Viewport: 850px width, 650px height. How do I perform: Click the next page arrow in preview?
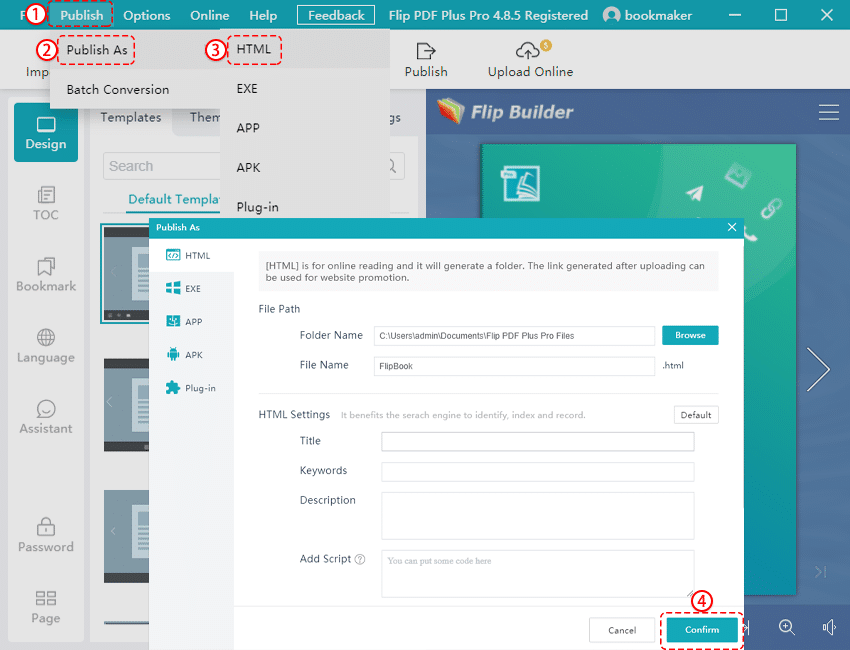tap(818, 369)
